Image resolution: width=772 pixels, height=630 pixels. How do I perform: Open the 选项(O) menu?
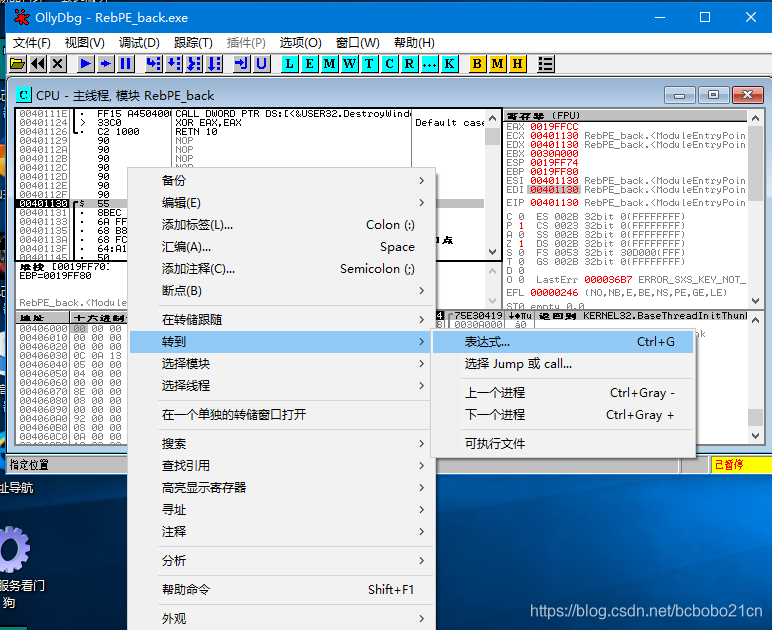300,43
